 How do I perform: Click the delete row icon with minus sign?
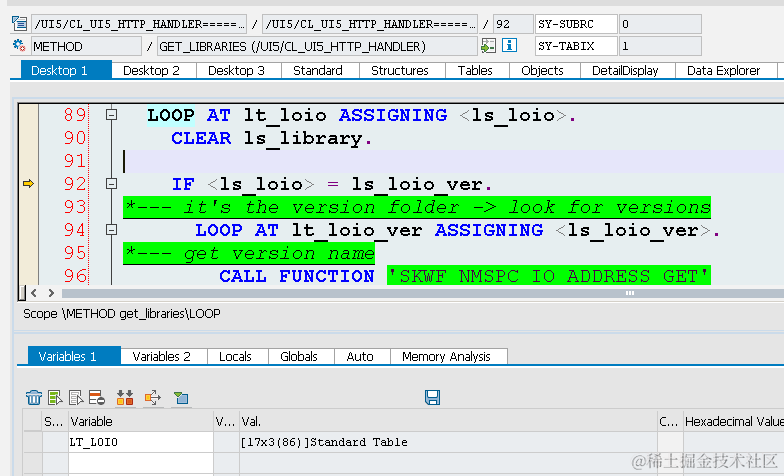click(x=96, y=398)
